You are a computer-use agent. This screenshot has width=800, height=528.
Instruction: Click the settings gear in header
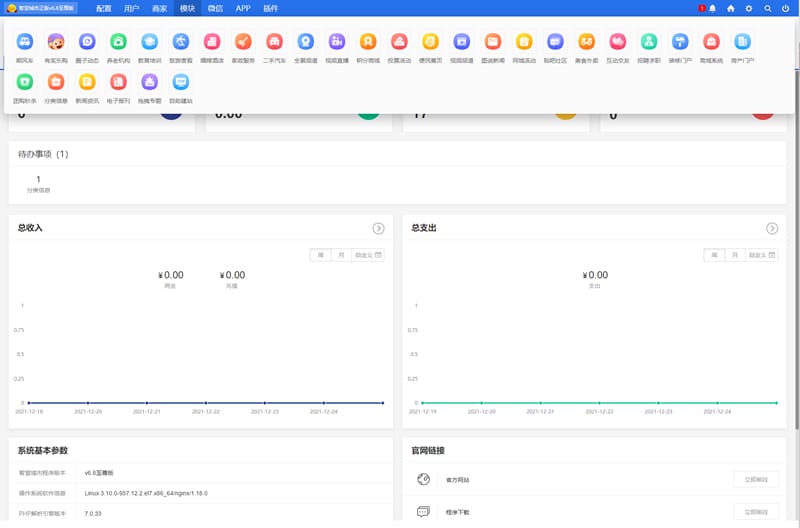(749, 8)
